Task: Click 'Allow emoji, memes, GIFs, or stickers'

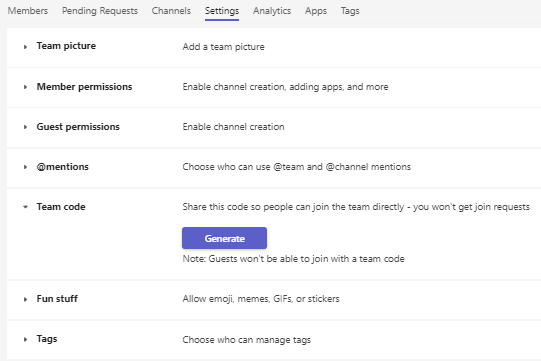Action: click(x=261, y=299)
